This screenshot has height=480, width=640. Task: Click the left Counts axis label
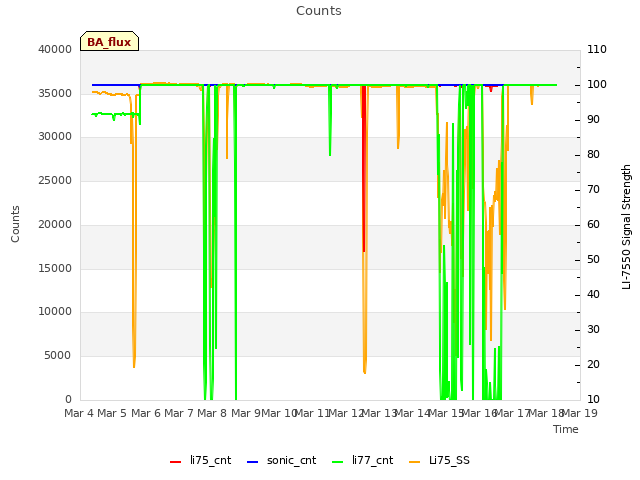(x=15, y=224)
